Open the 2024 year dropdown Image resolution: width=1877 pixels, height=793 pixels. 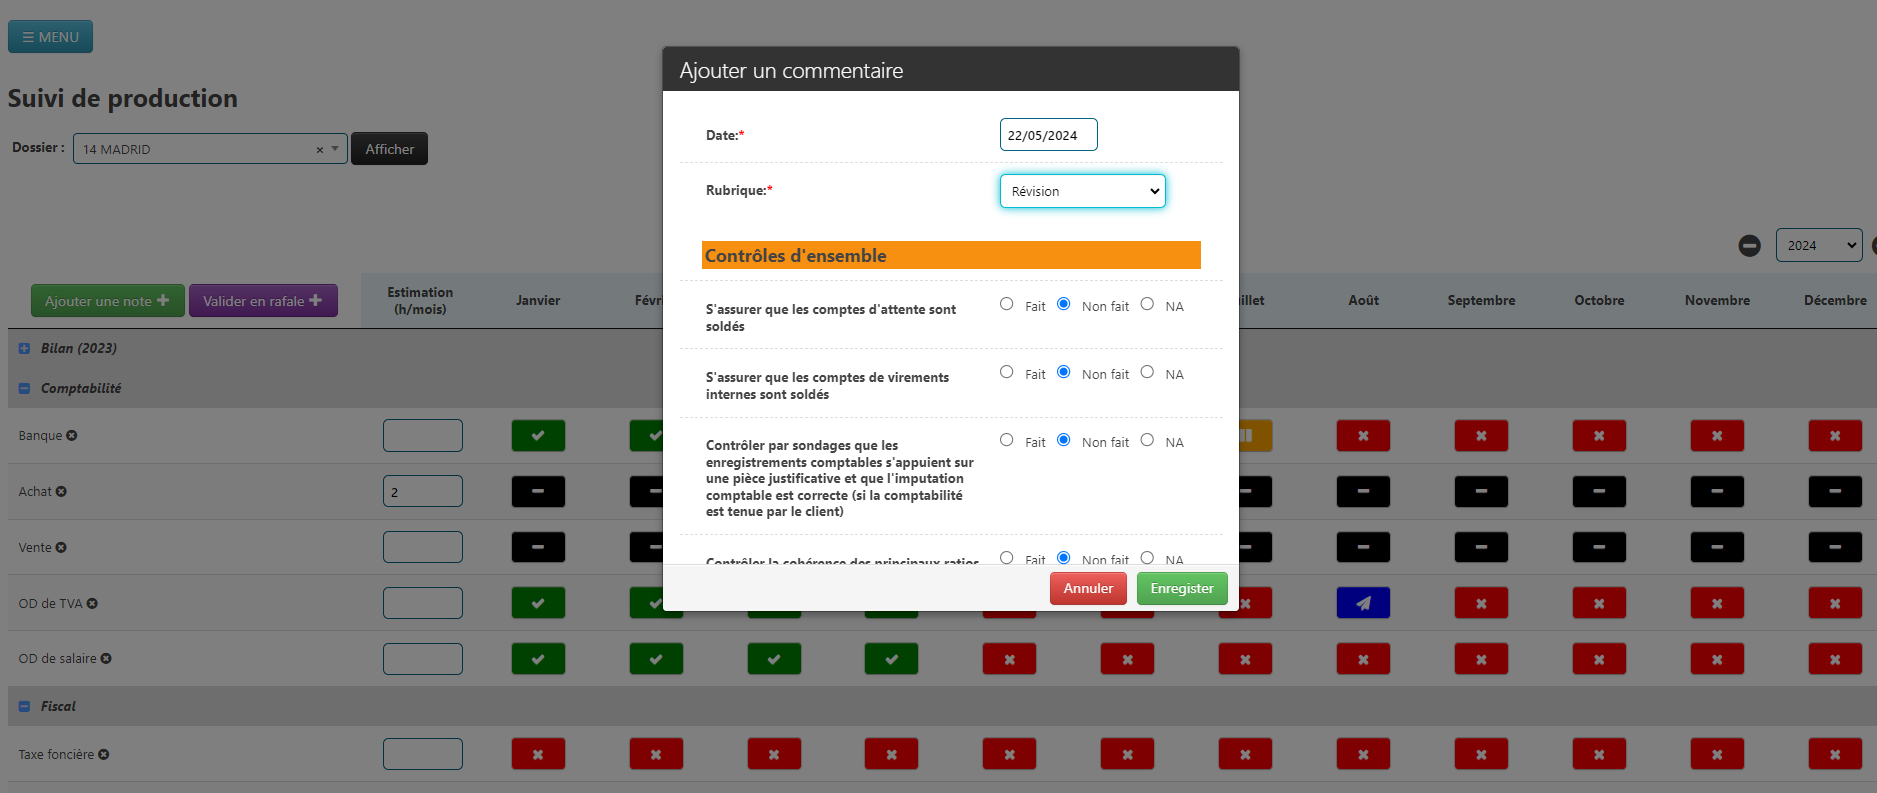1818,246
